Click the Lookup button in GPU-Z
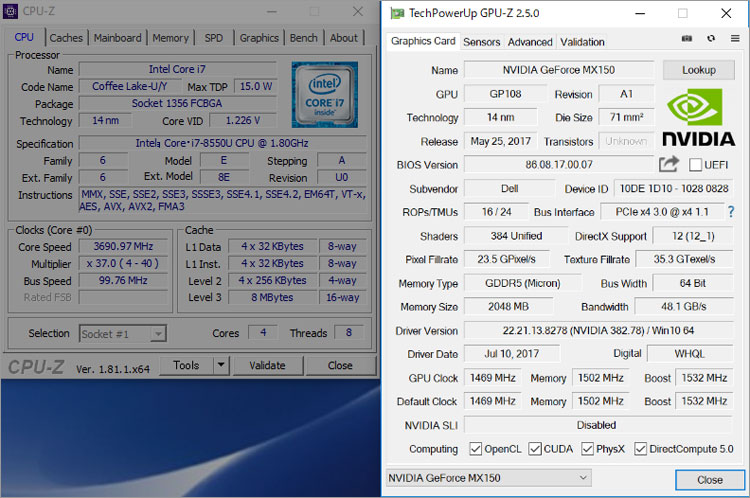 pos(699,70)
